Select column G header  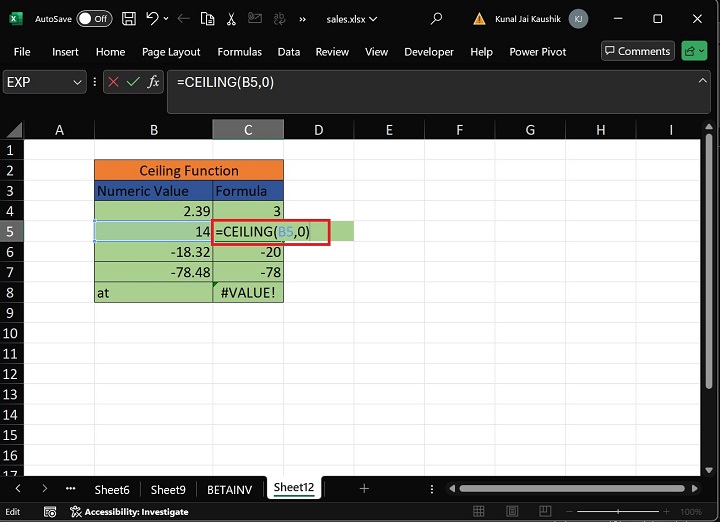pyautogui.click(x=530, y=130)
